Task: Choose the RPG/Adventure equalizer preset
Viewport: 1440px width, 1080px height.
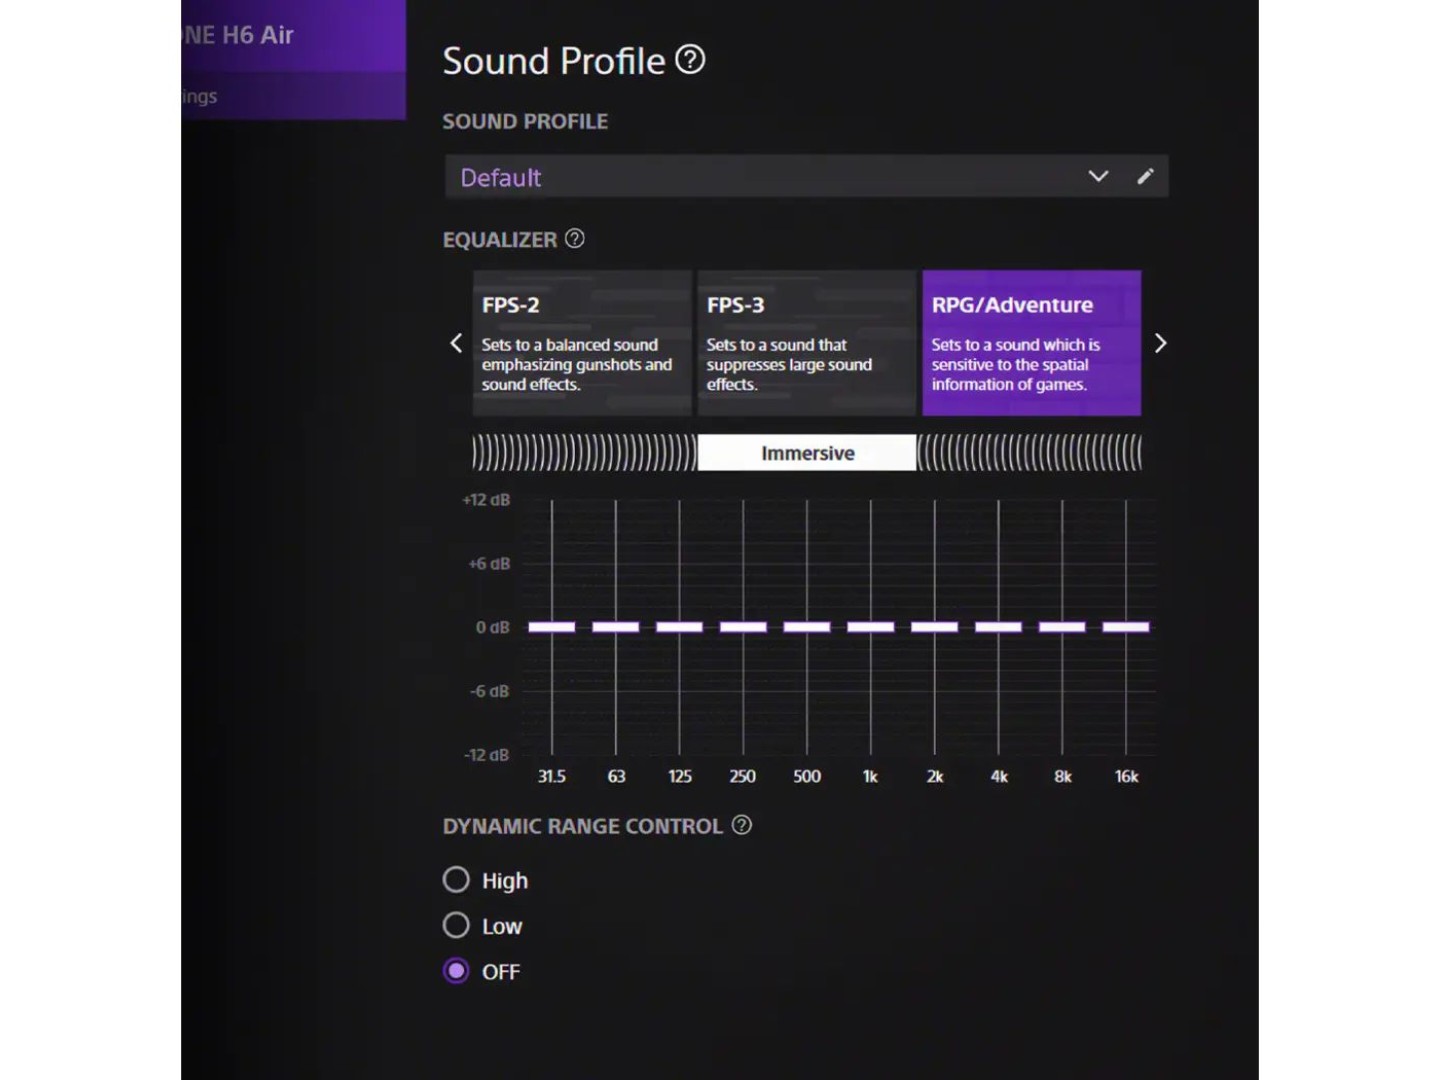Action: (1032, 343)
